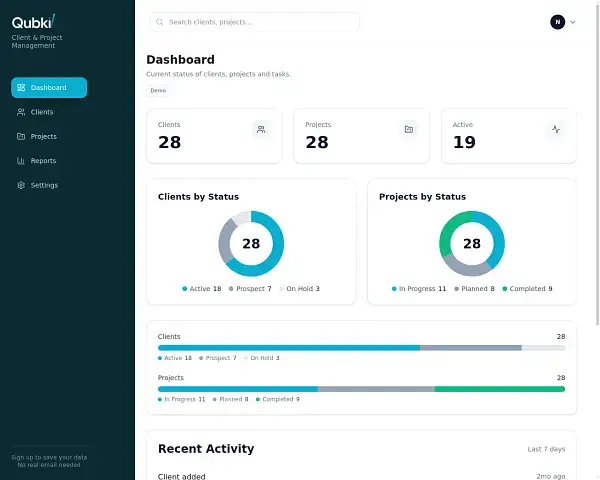Click the folder icon on Projects card
Screen dimensions: 600x480
(408, 129)
